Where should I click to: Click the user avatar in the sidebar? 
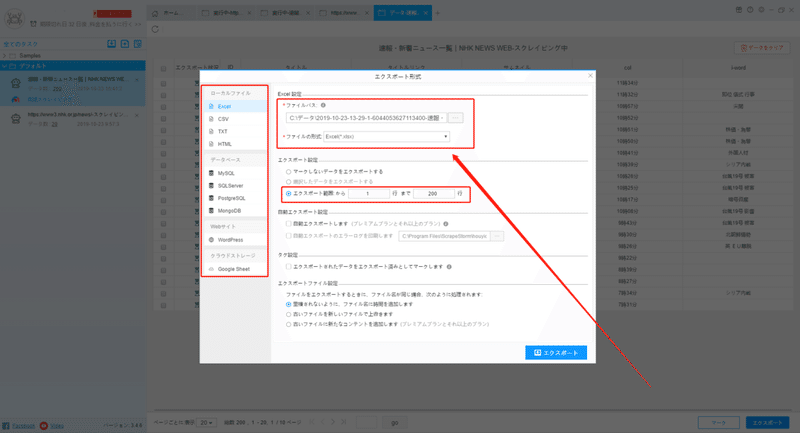tap(14, 18)
